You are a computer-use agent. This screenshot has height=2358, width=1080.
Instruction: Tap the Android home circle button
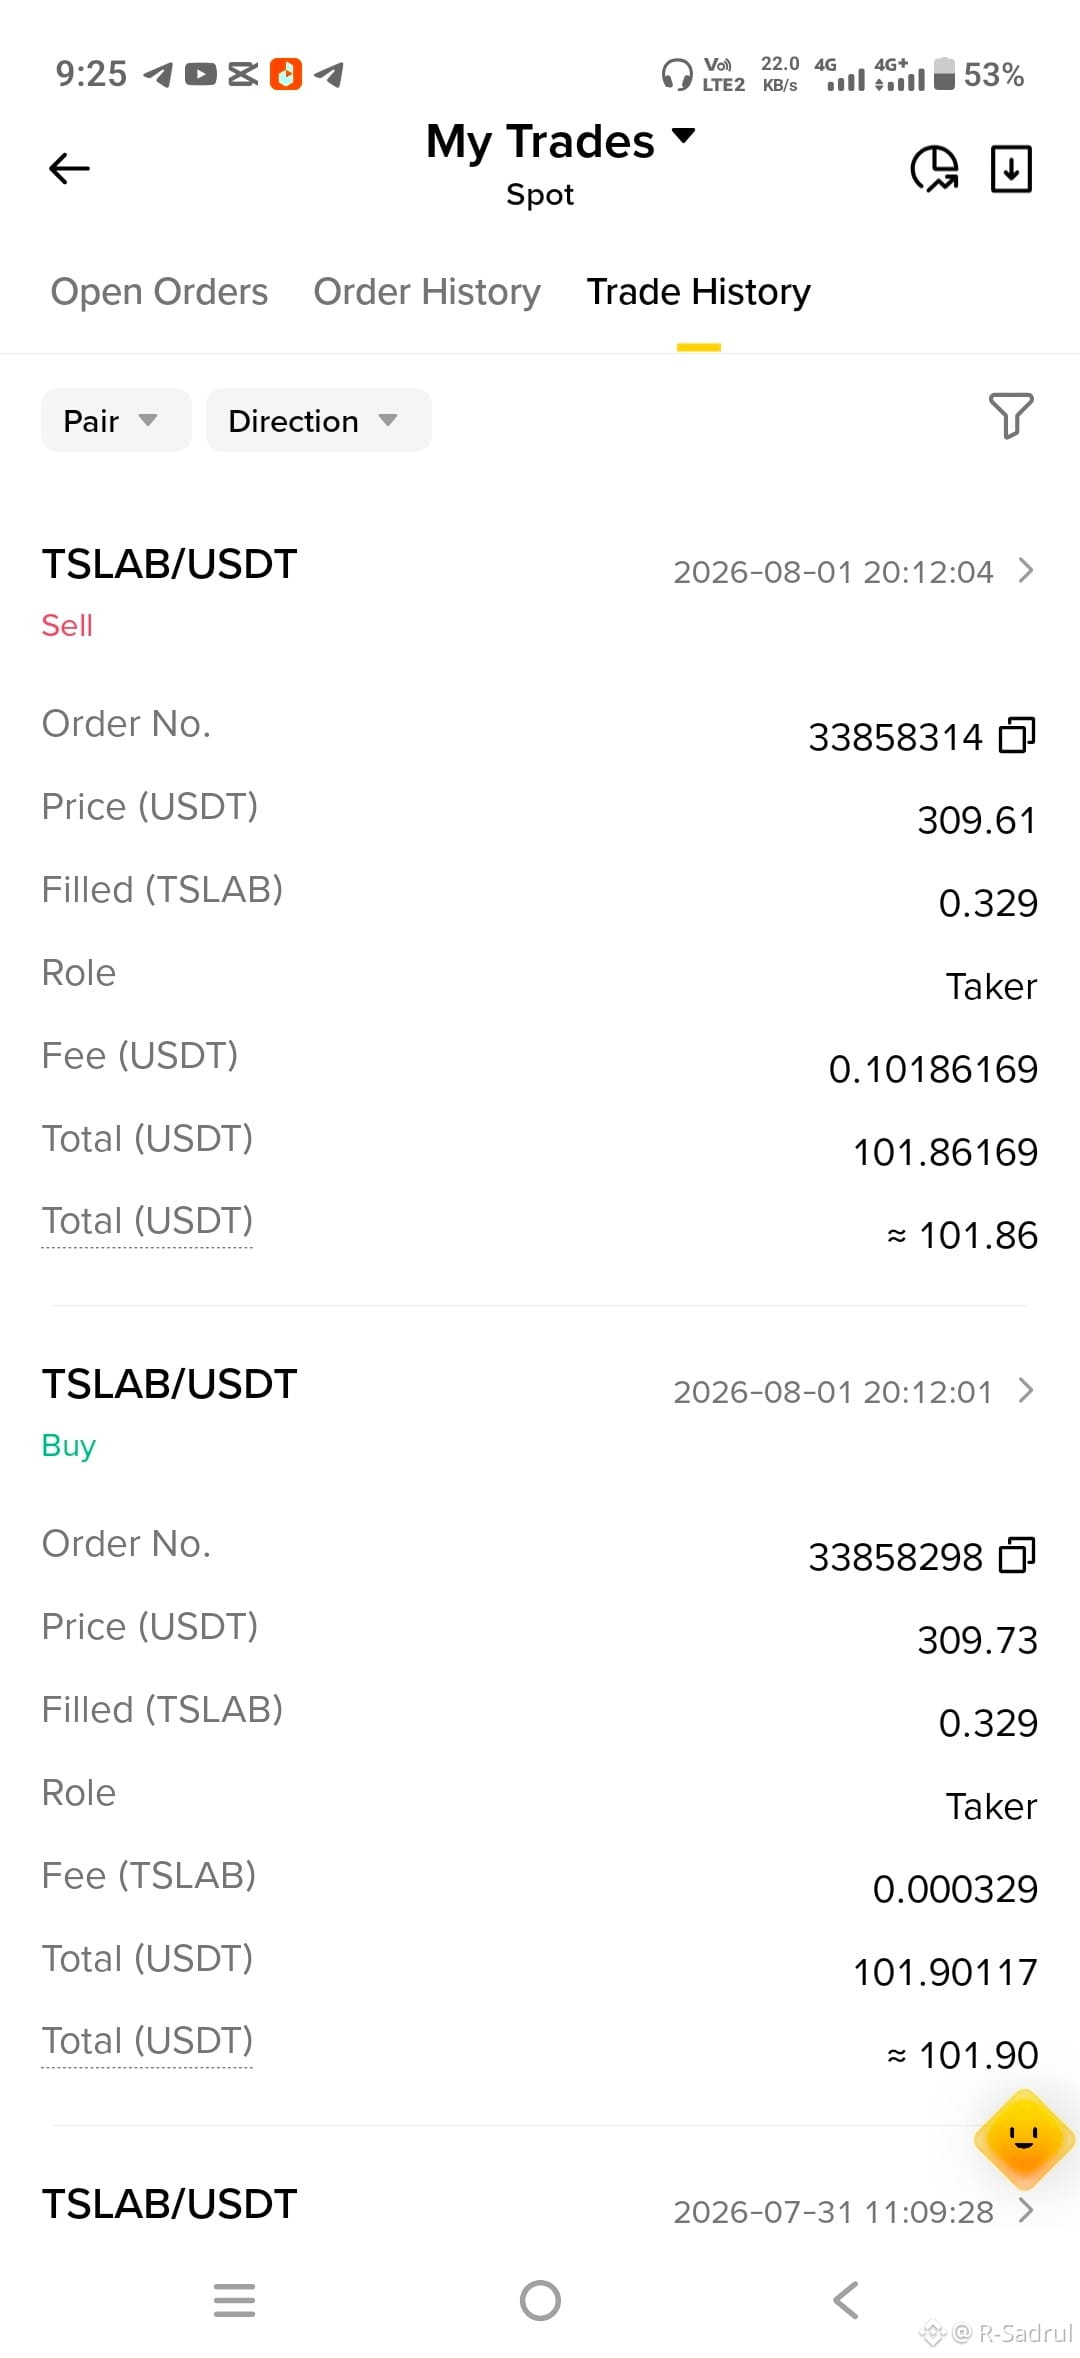pos(540,2300)
